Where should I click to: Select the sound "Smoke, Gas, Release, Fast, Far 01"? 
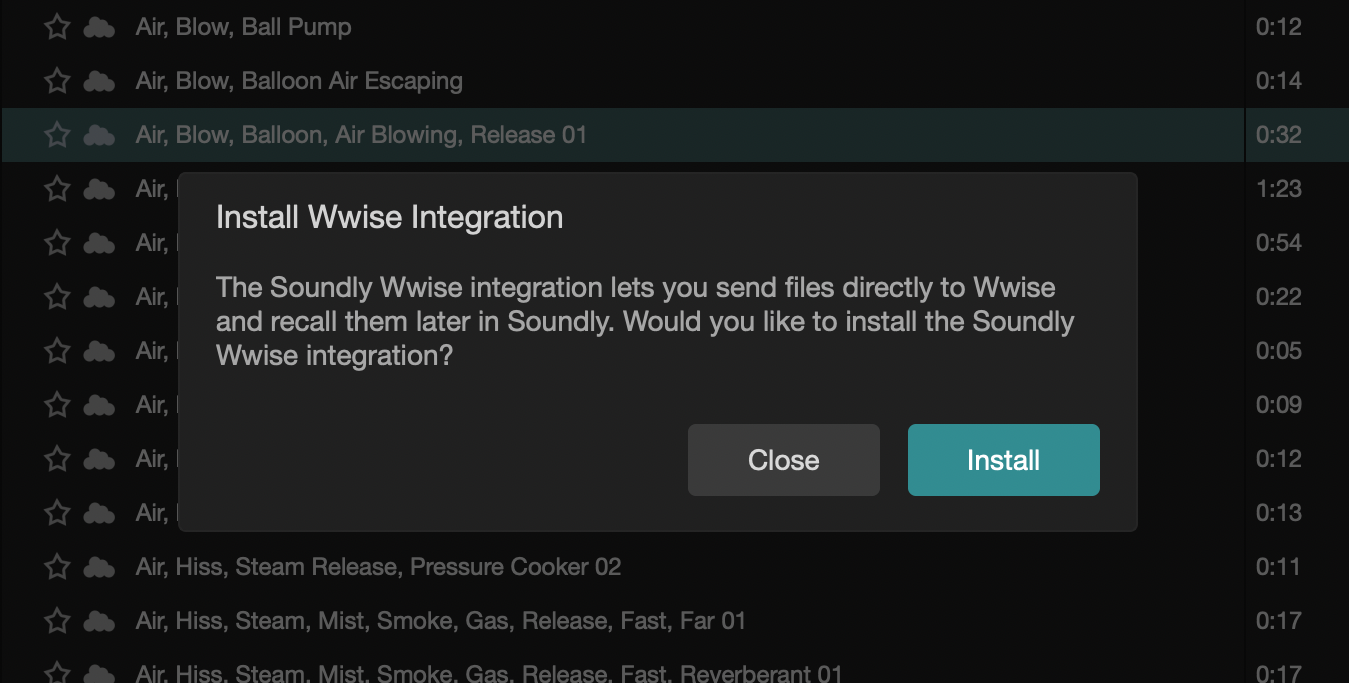pyautogui.click(x=440, y=621)
